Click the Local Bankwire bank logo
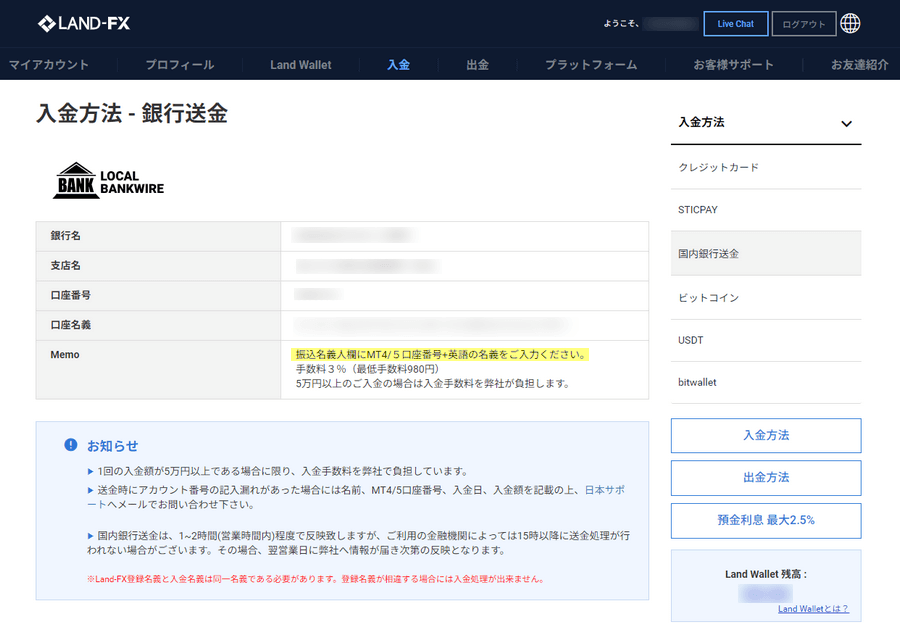The height and width of the screenshot is (633, 900). pyautogui.click(x=108, y=181)
